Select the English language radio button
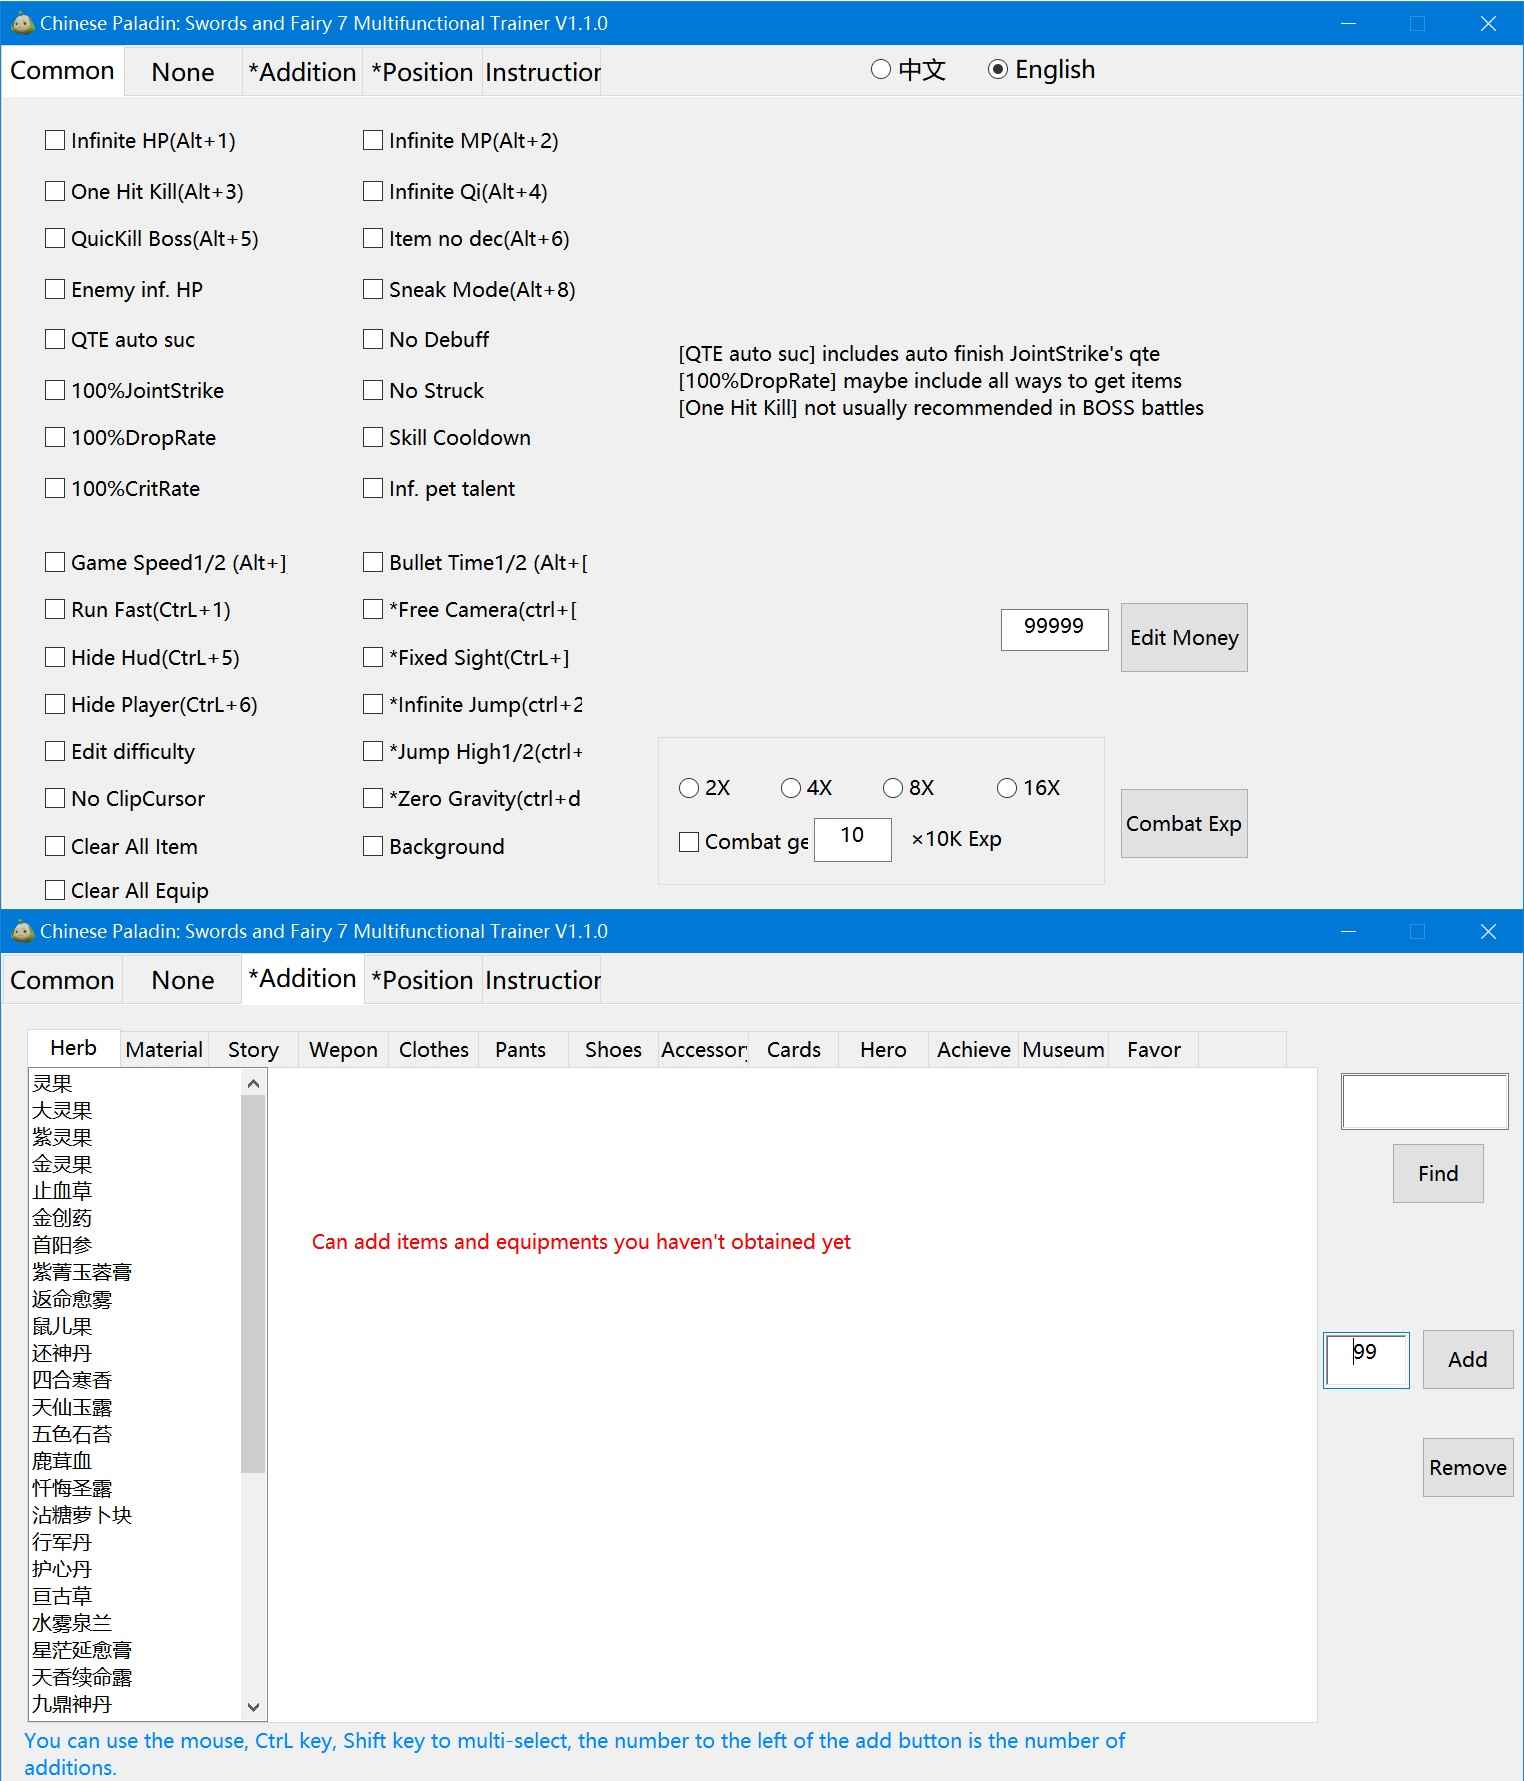 [997, 70]
